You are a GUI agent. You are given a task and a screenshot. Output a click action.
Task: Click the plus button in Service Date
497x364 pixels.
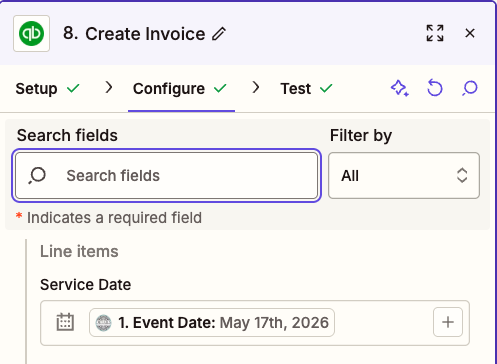click(x=448, y=322)
